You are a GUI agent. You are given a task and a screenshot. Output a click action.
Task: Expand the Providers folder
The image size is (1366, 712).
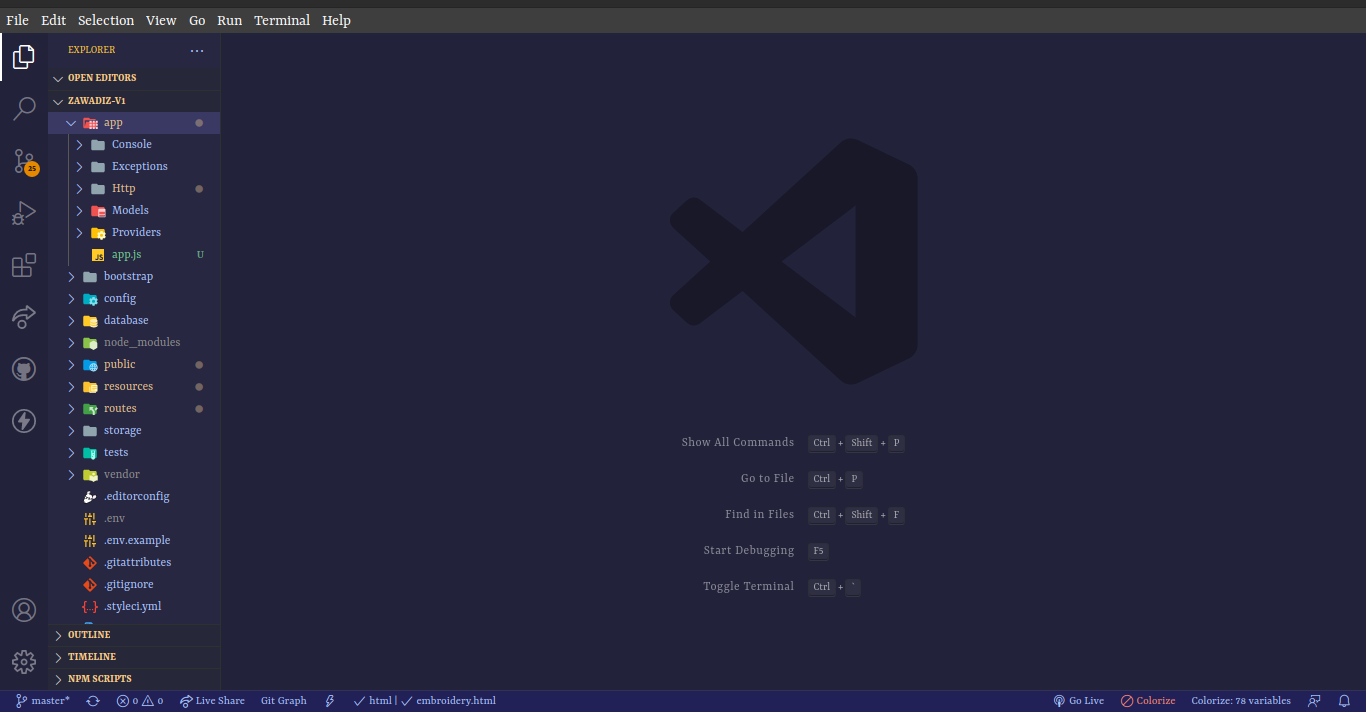[134, 233]
